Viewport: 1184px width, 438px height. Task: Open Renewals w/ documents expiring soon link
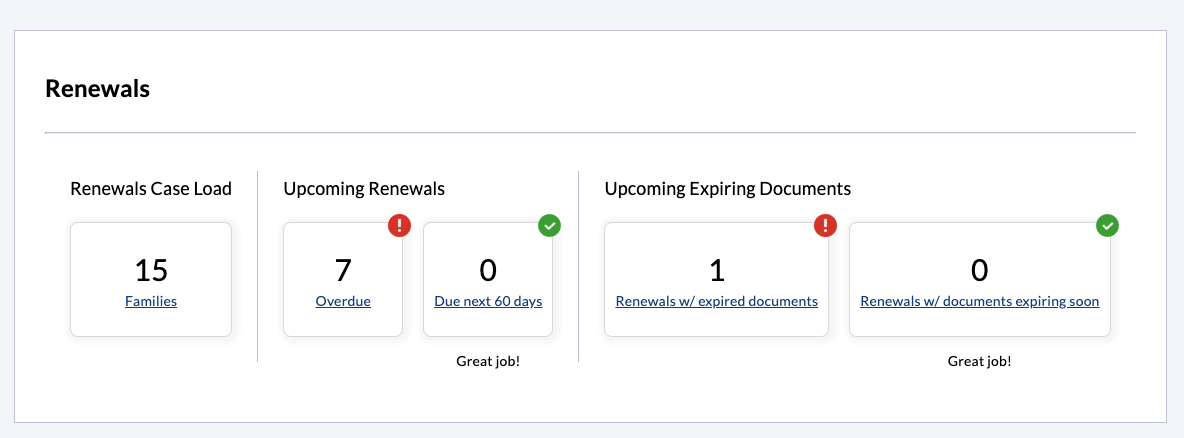pyautogui.click(x=979, y=301)
